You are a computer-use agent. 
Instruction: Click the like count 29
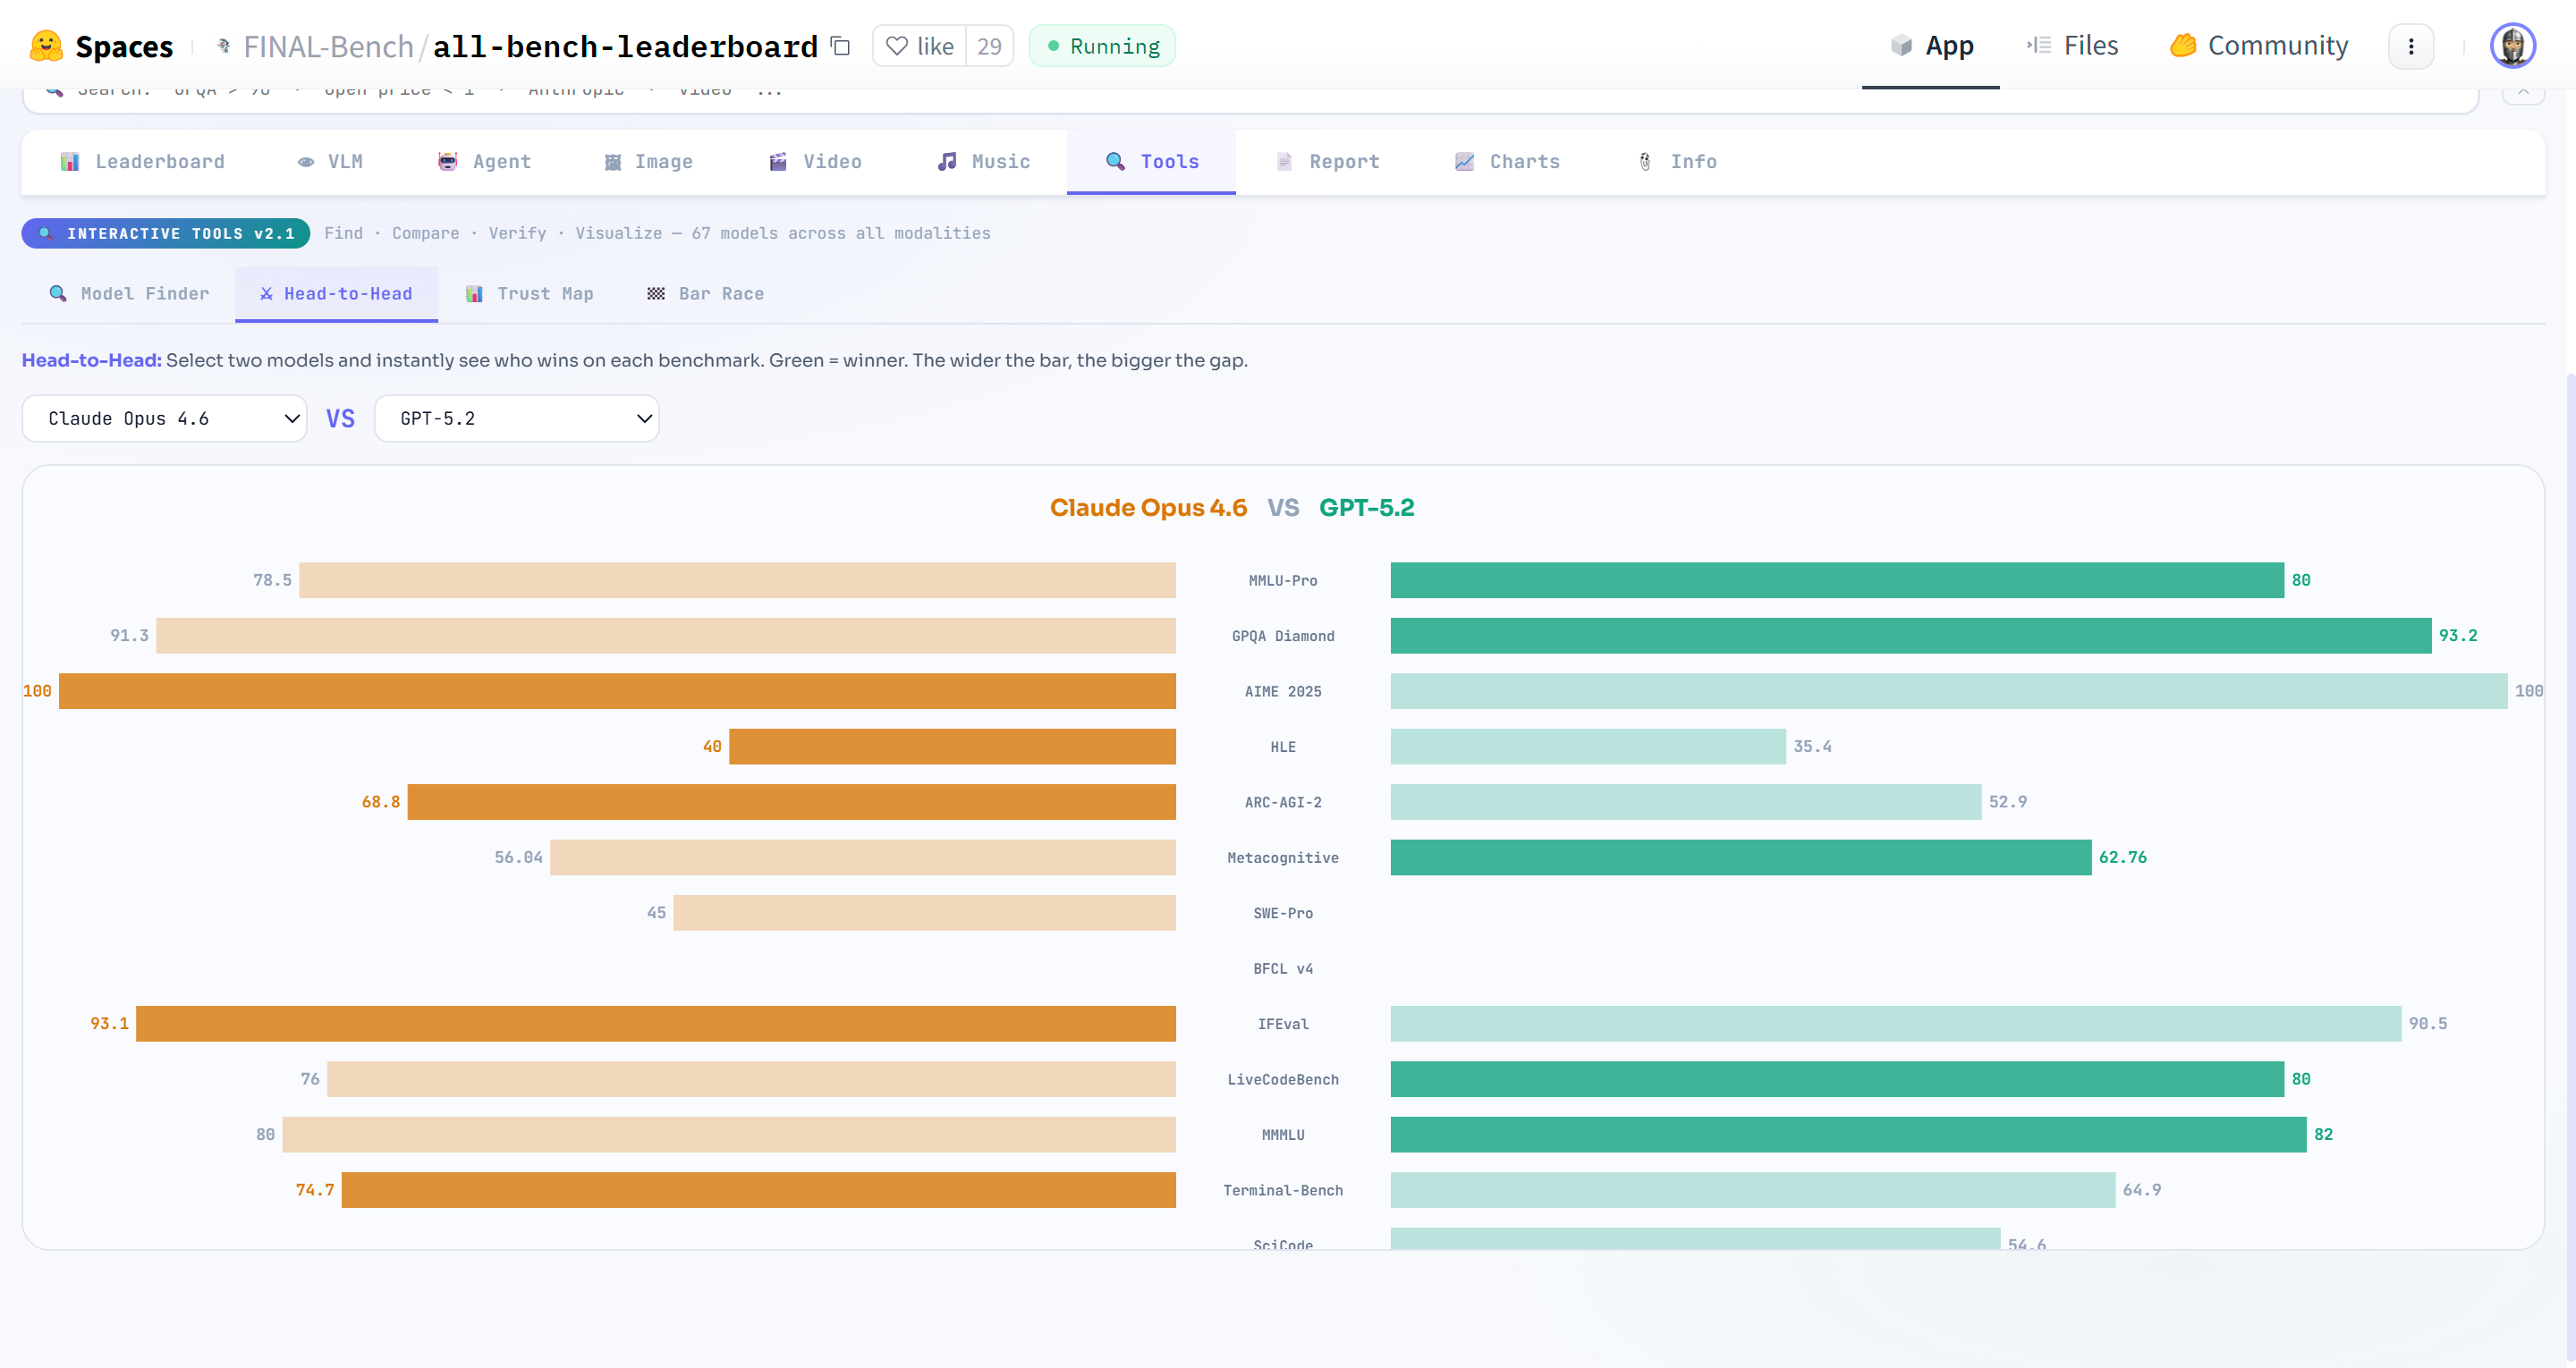click(989, 46)
